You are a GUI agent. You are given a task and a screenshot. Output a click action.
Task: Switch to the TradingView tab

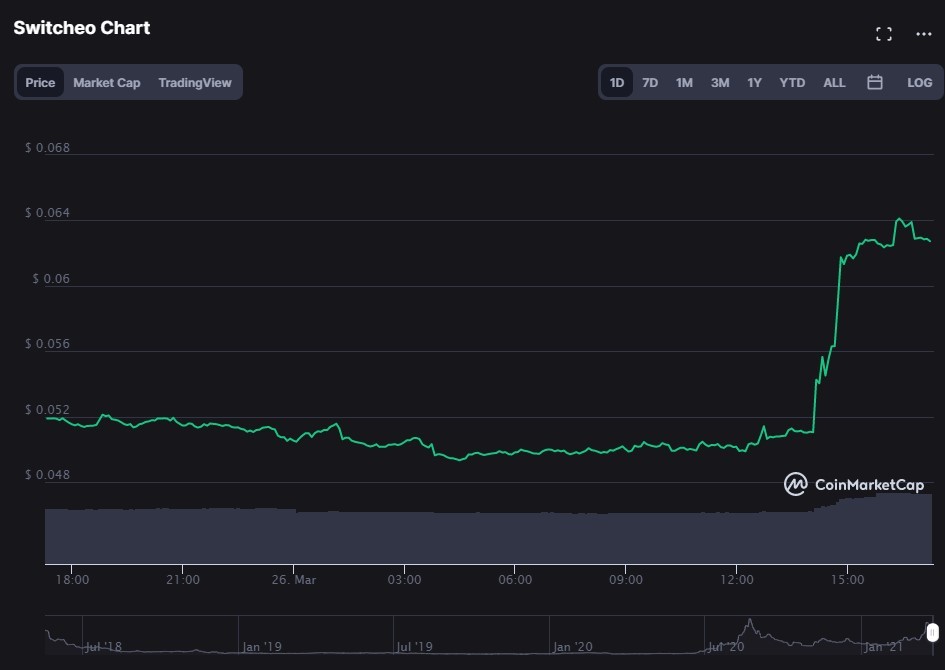(195, 83)
